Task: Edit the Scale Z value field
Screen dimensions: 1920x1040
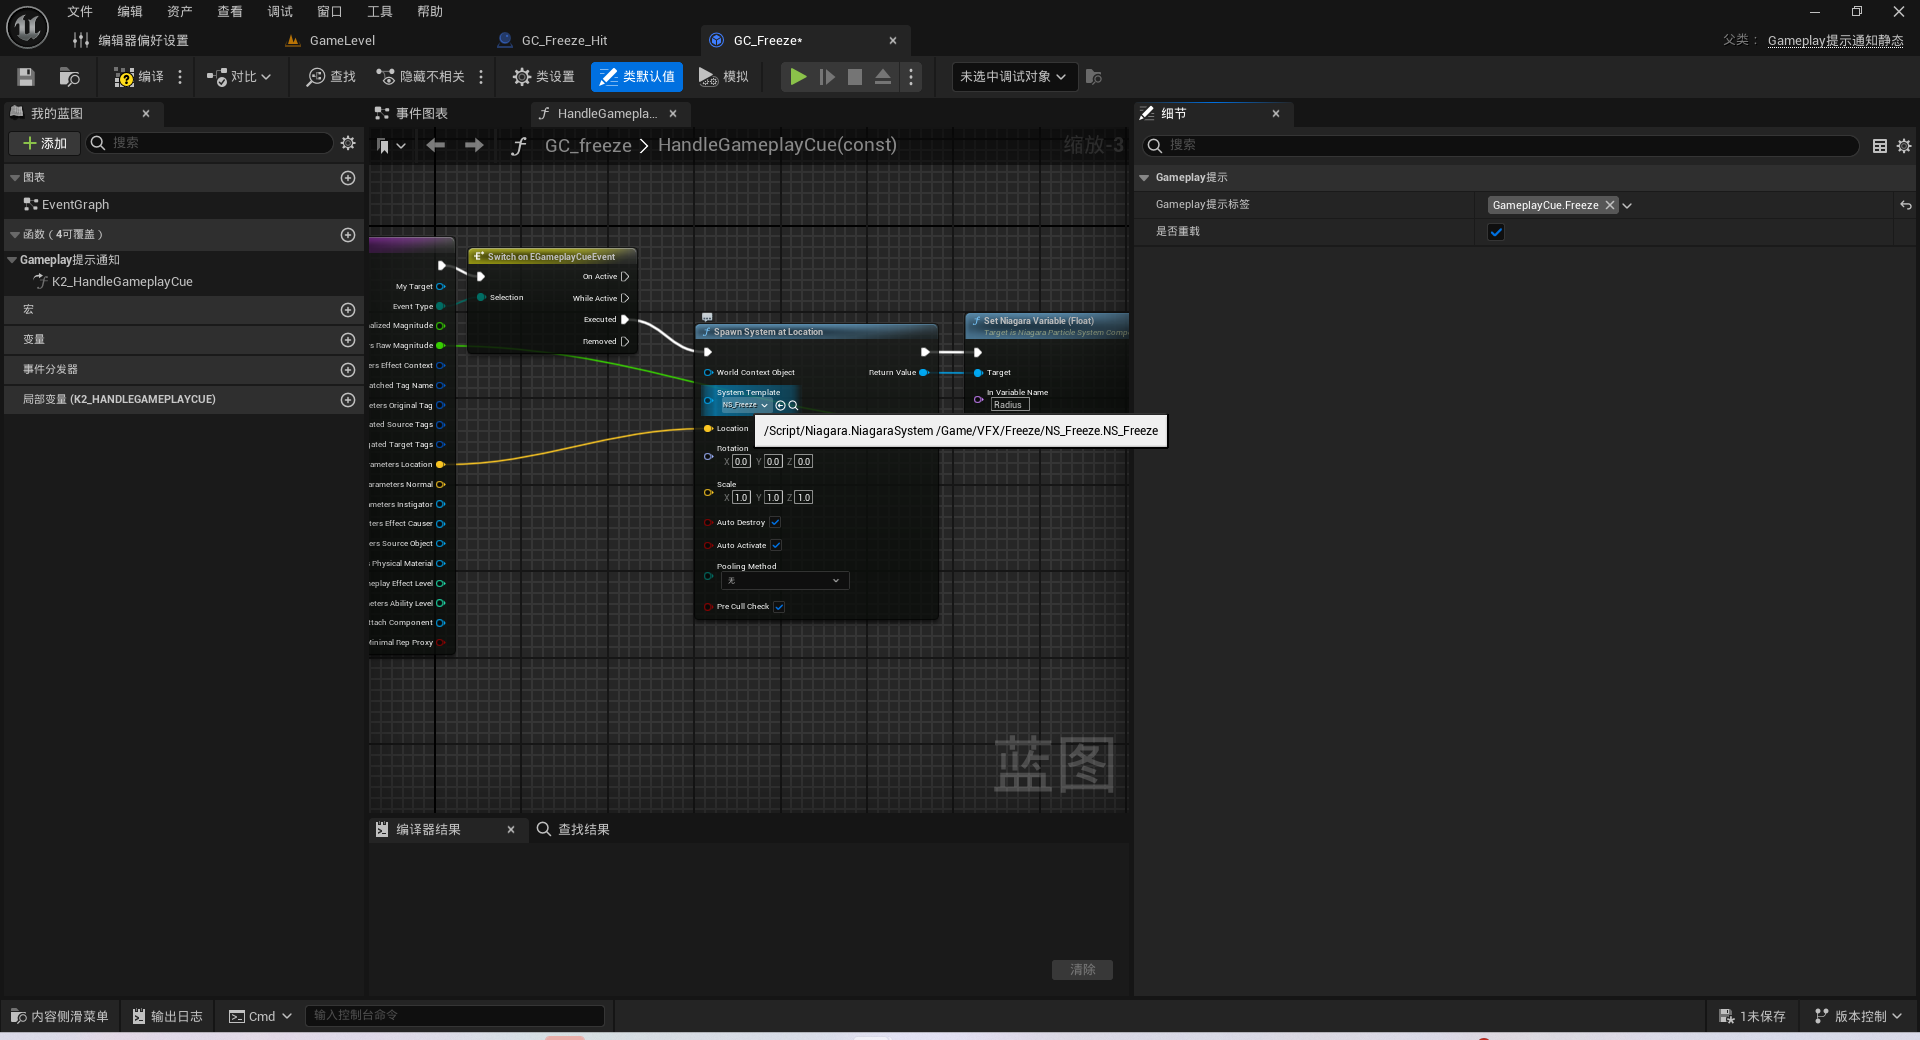Action: 804,497
